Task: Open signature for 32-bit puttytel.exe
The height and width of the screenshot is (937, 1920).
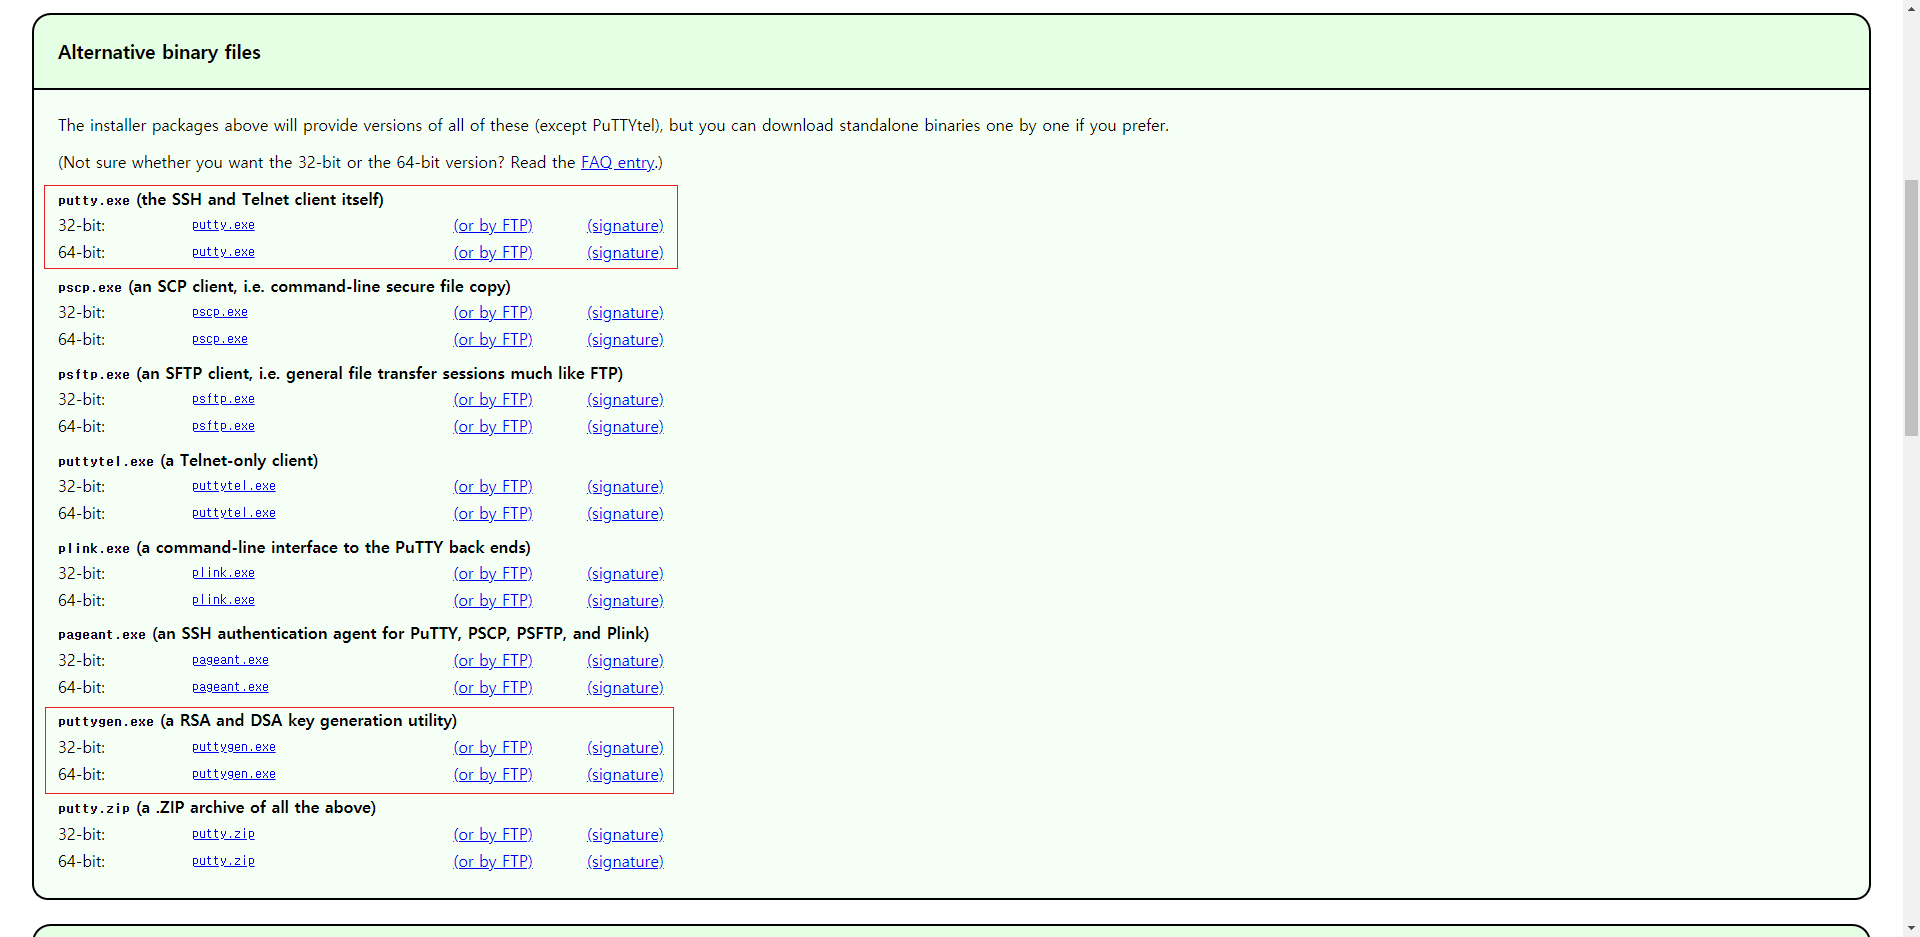Action: pos(625,486)
